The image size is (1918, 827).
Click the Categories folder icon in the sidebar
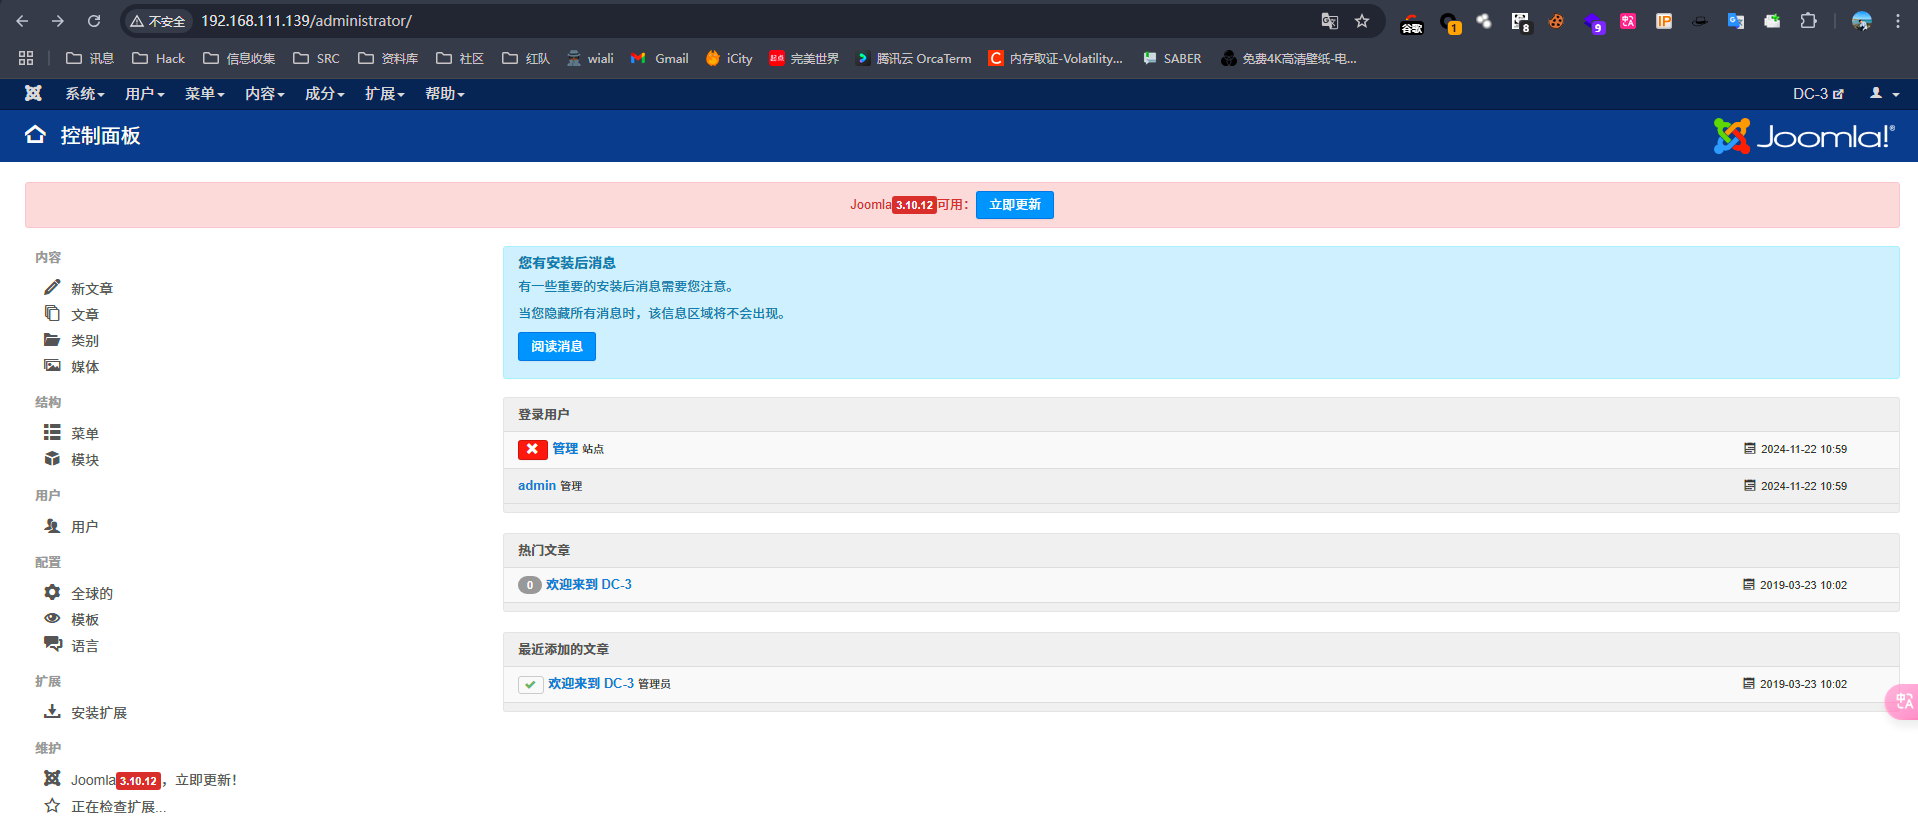[52, 340]
